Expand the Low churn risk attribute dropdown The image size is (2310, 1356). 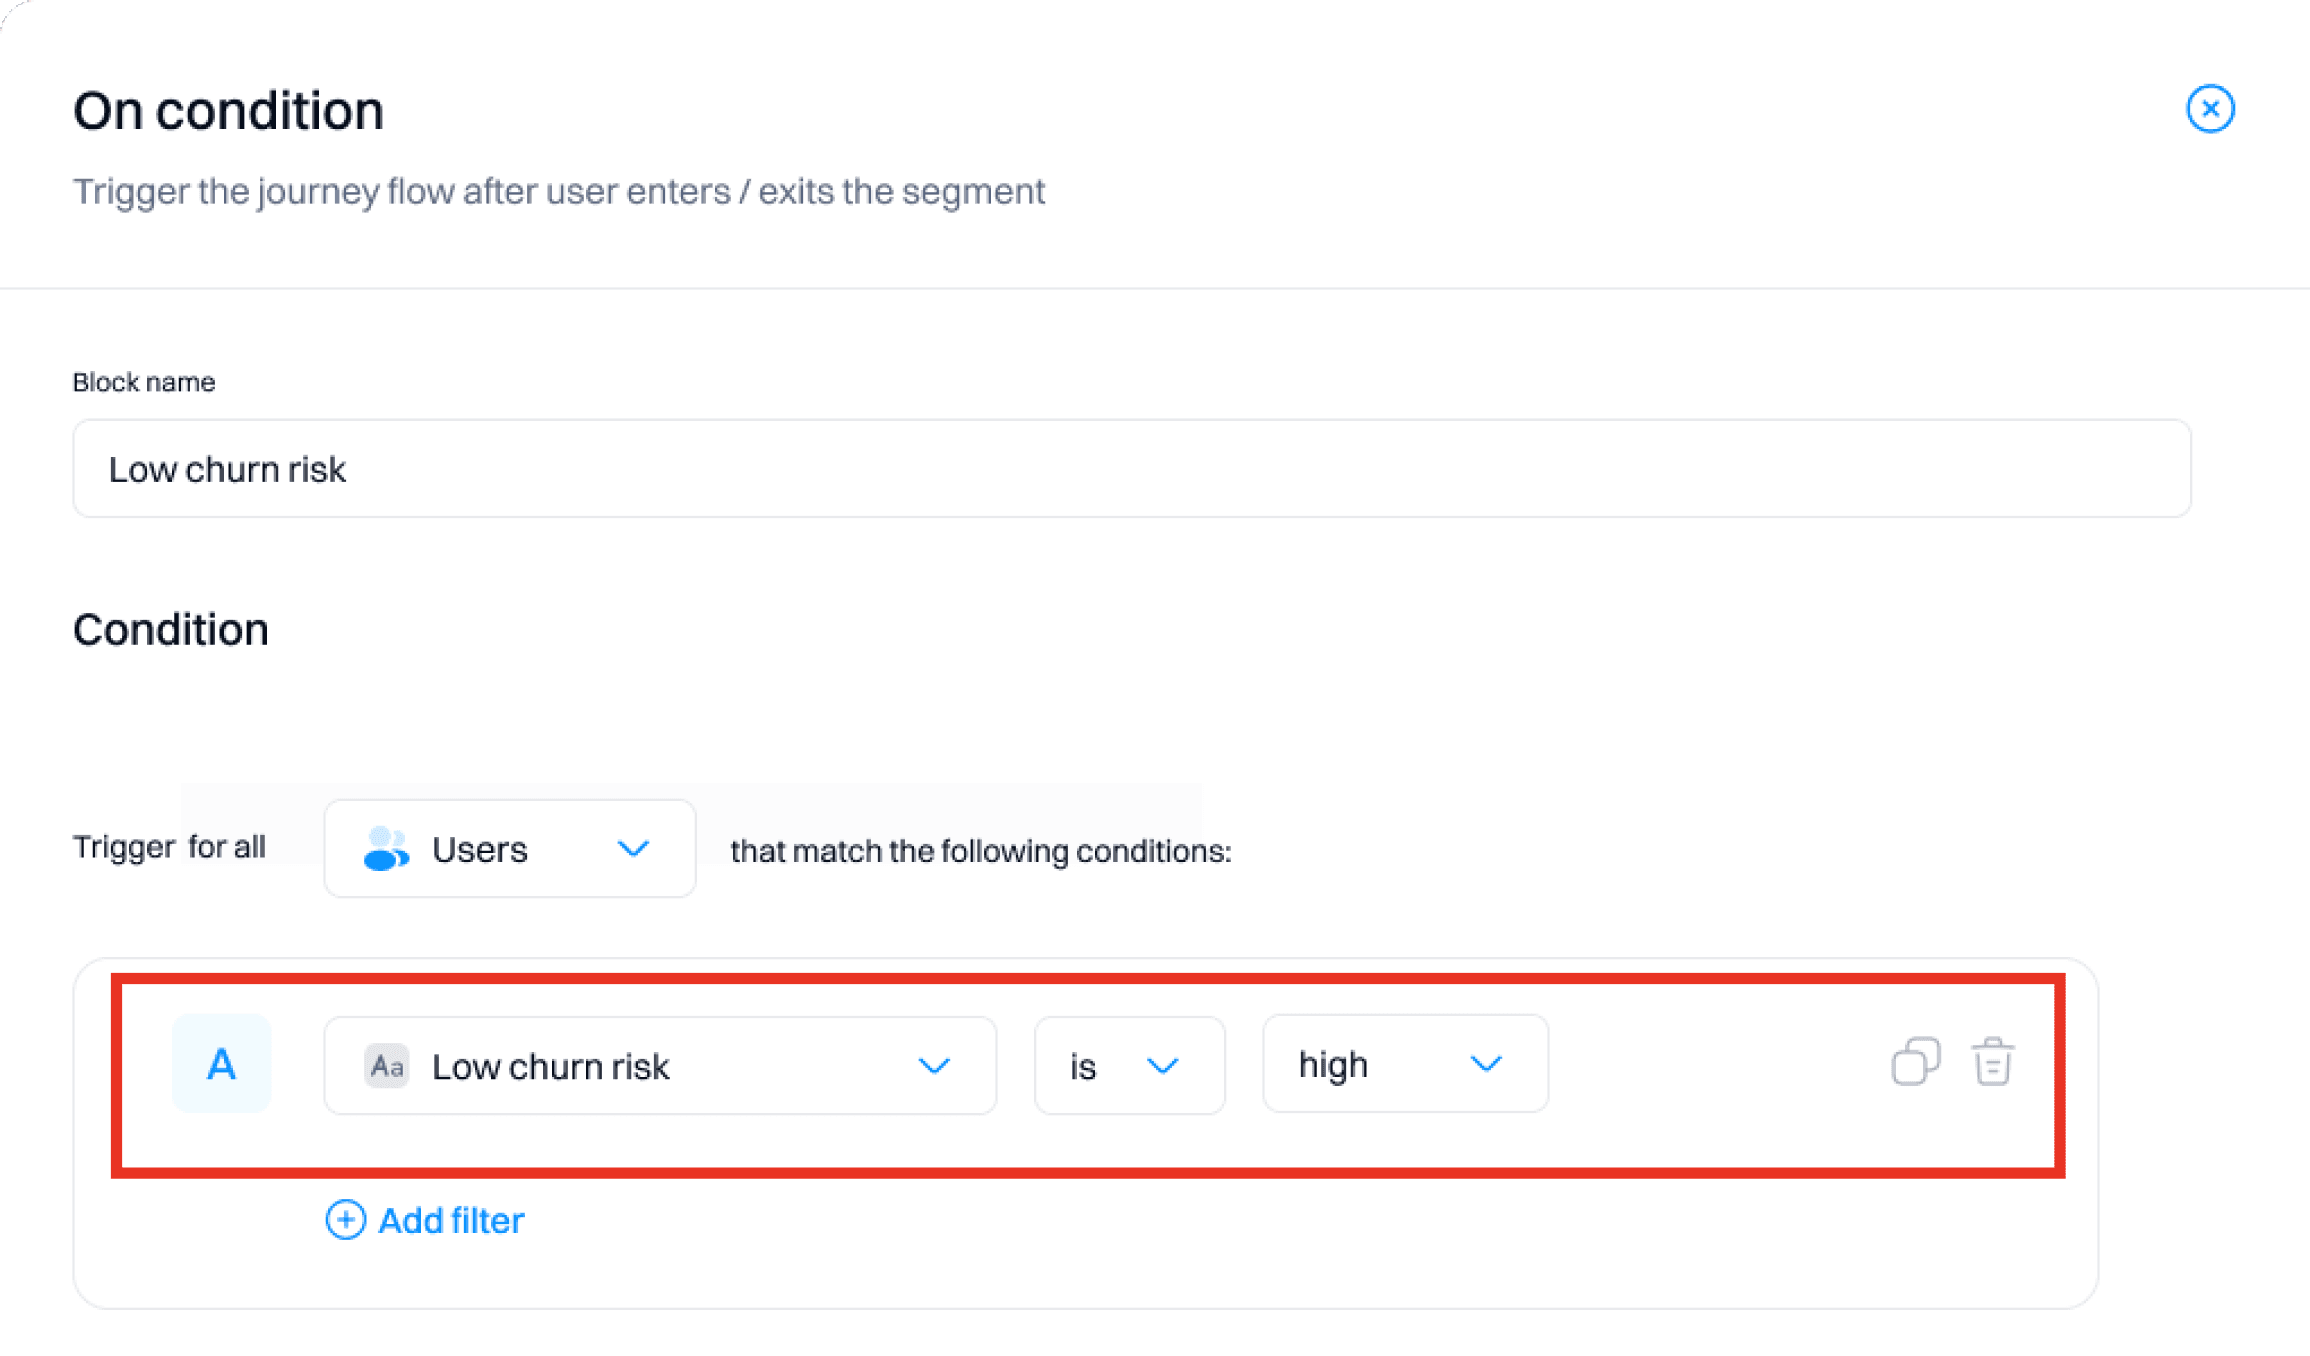tap(659, 1066)
